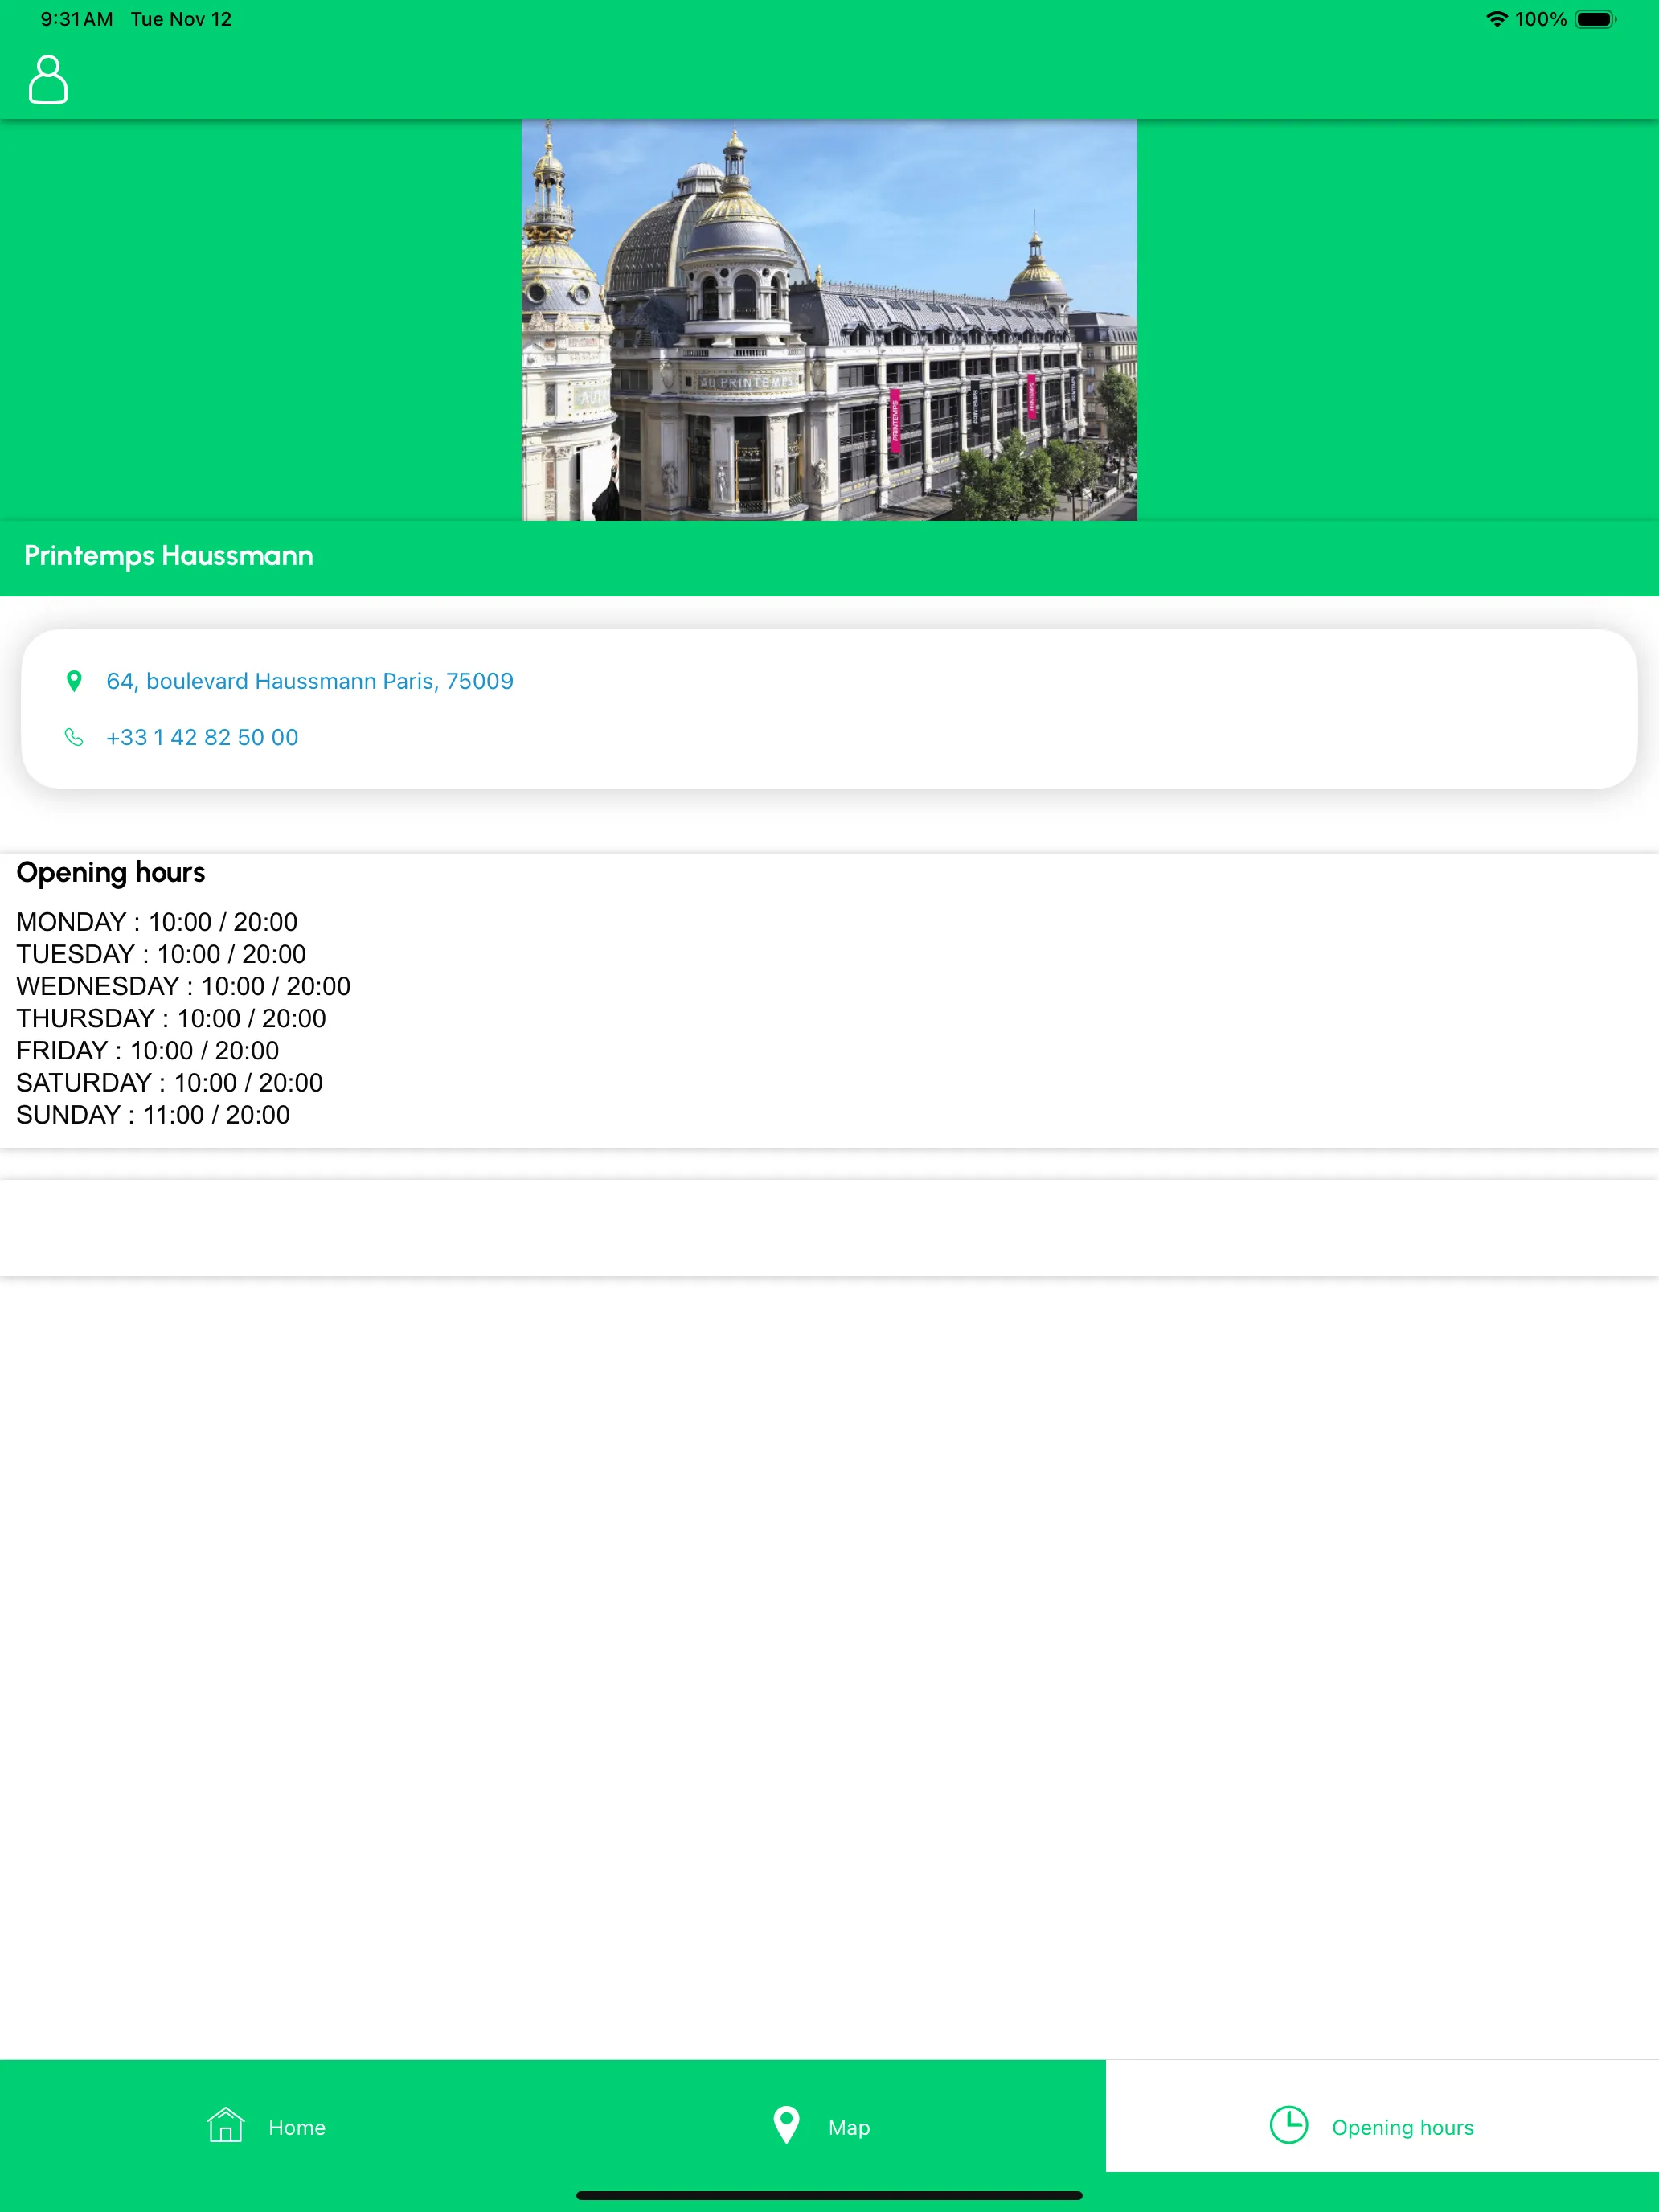Select the SATURDAY : 10:00 / 20:00 row
This screenshot has width=1659, height=2212.
(x=170, y=1082)
